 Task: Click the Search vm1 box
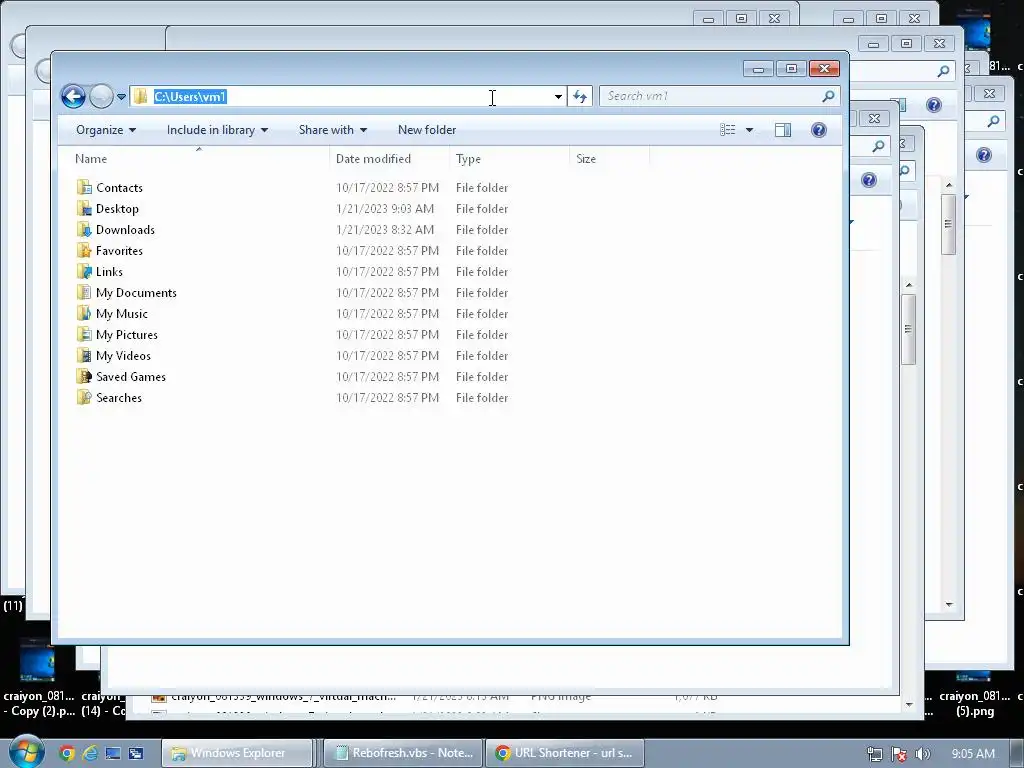718,96
